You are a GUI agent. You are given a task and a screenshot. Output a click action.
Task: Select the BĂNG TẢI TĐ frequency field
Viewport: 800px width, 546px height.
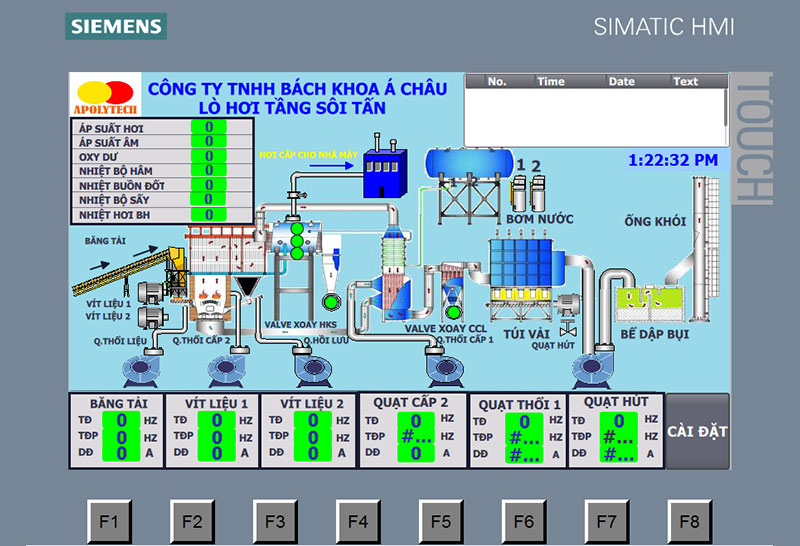click(x=121, y=420)
